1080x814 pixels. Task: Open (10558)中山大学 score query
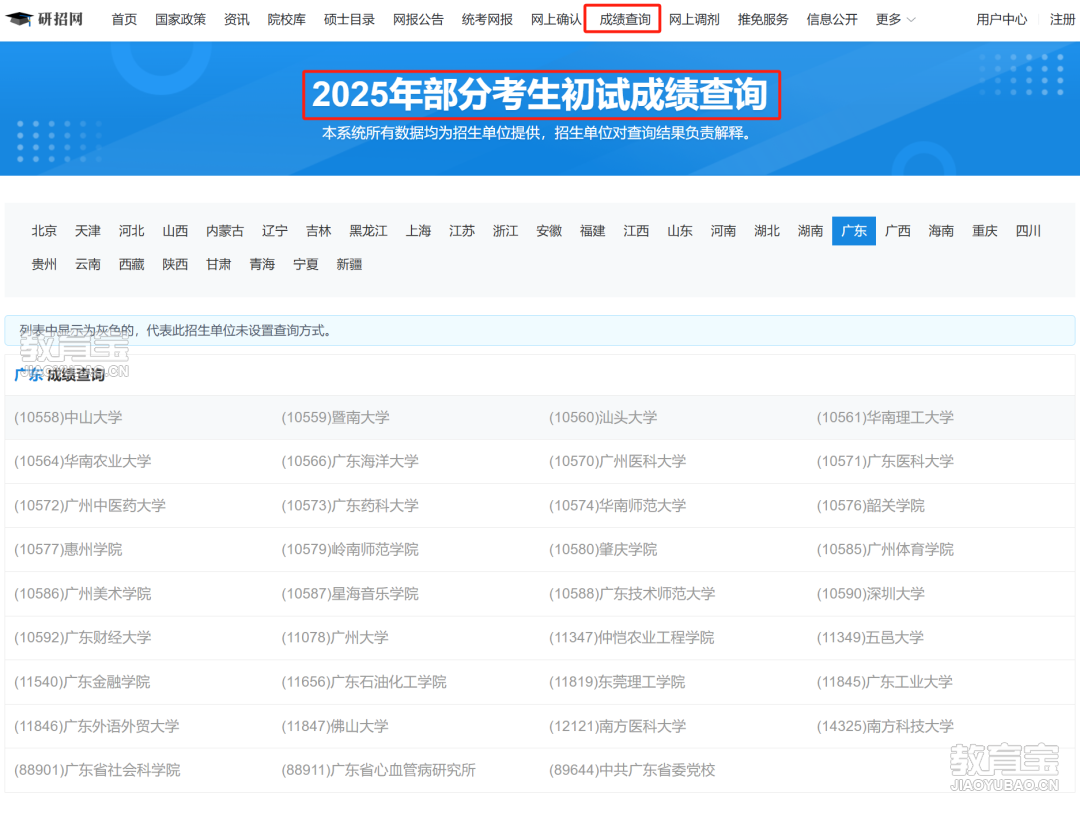[x=68, y=417]
